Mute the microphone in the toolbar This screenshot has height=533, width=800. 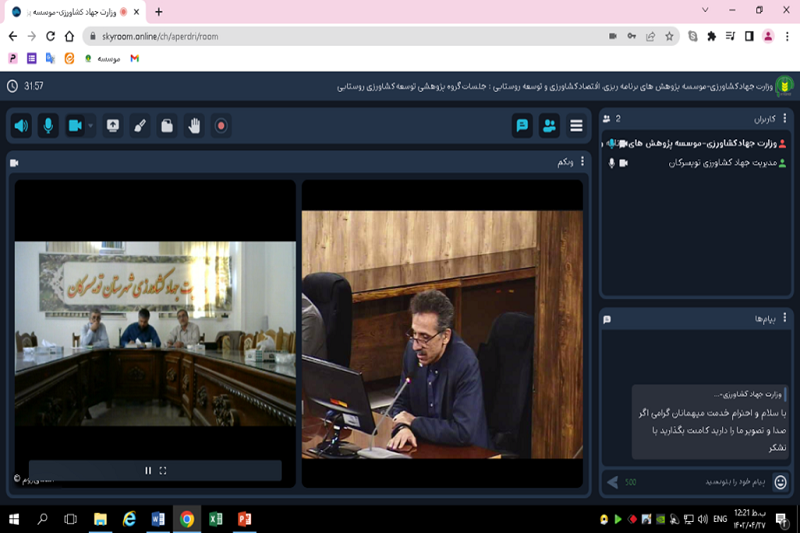(47, 126)
